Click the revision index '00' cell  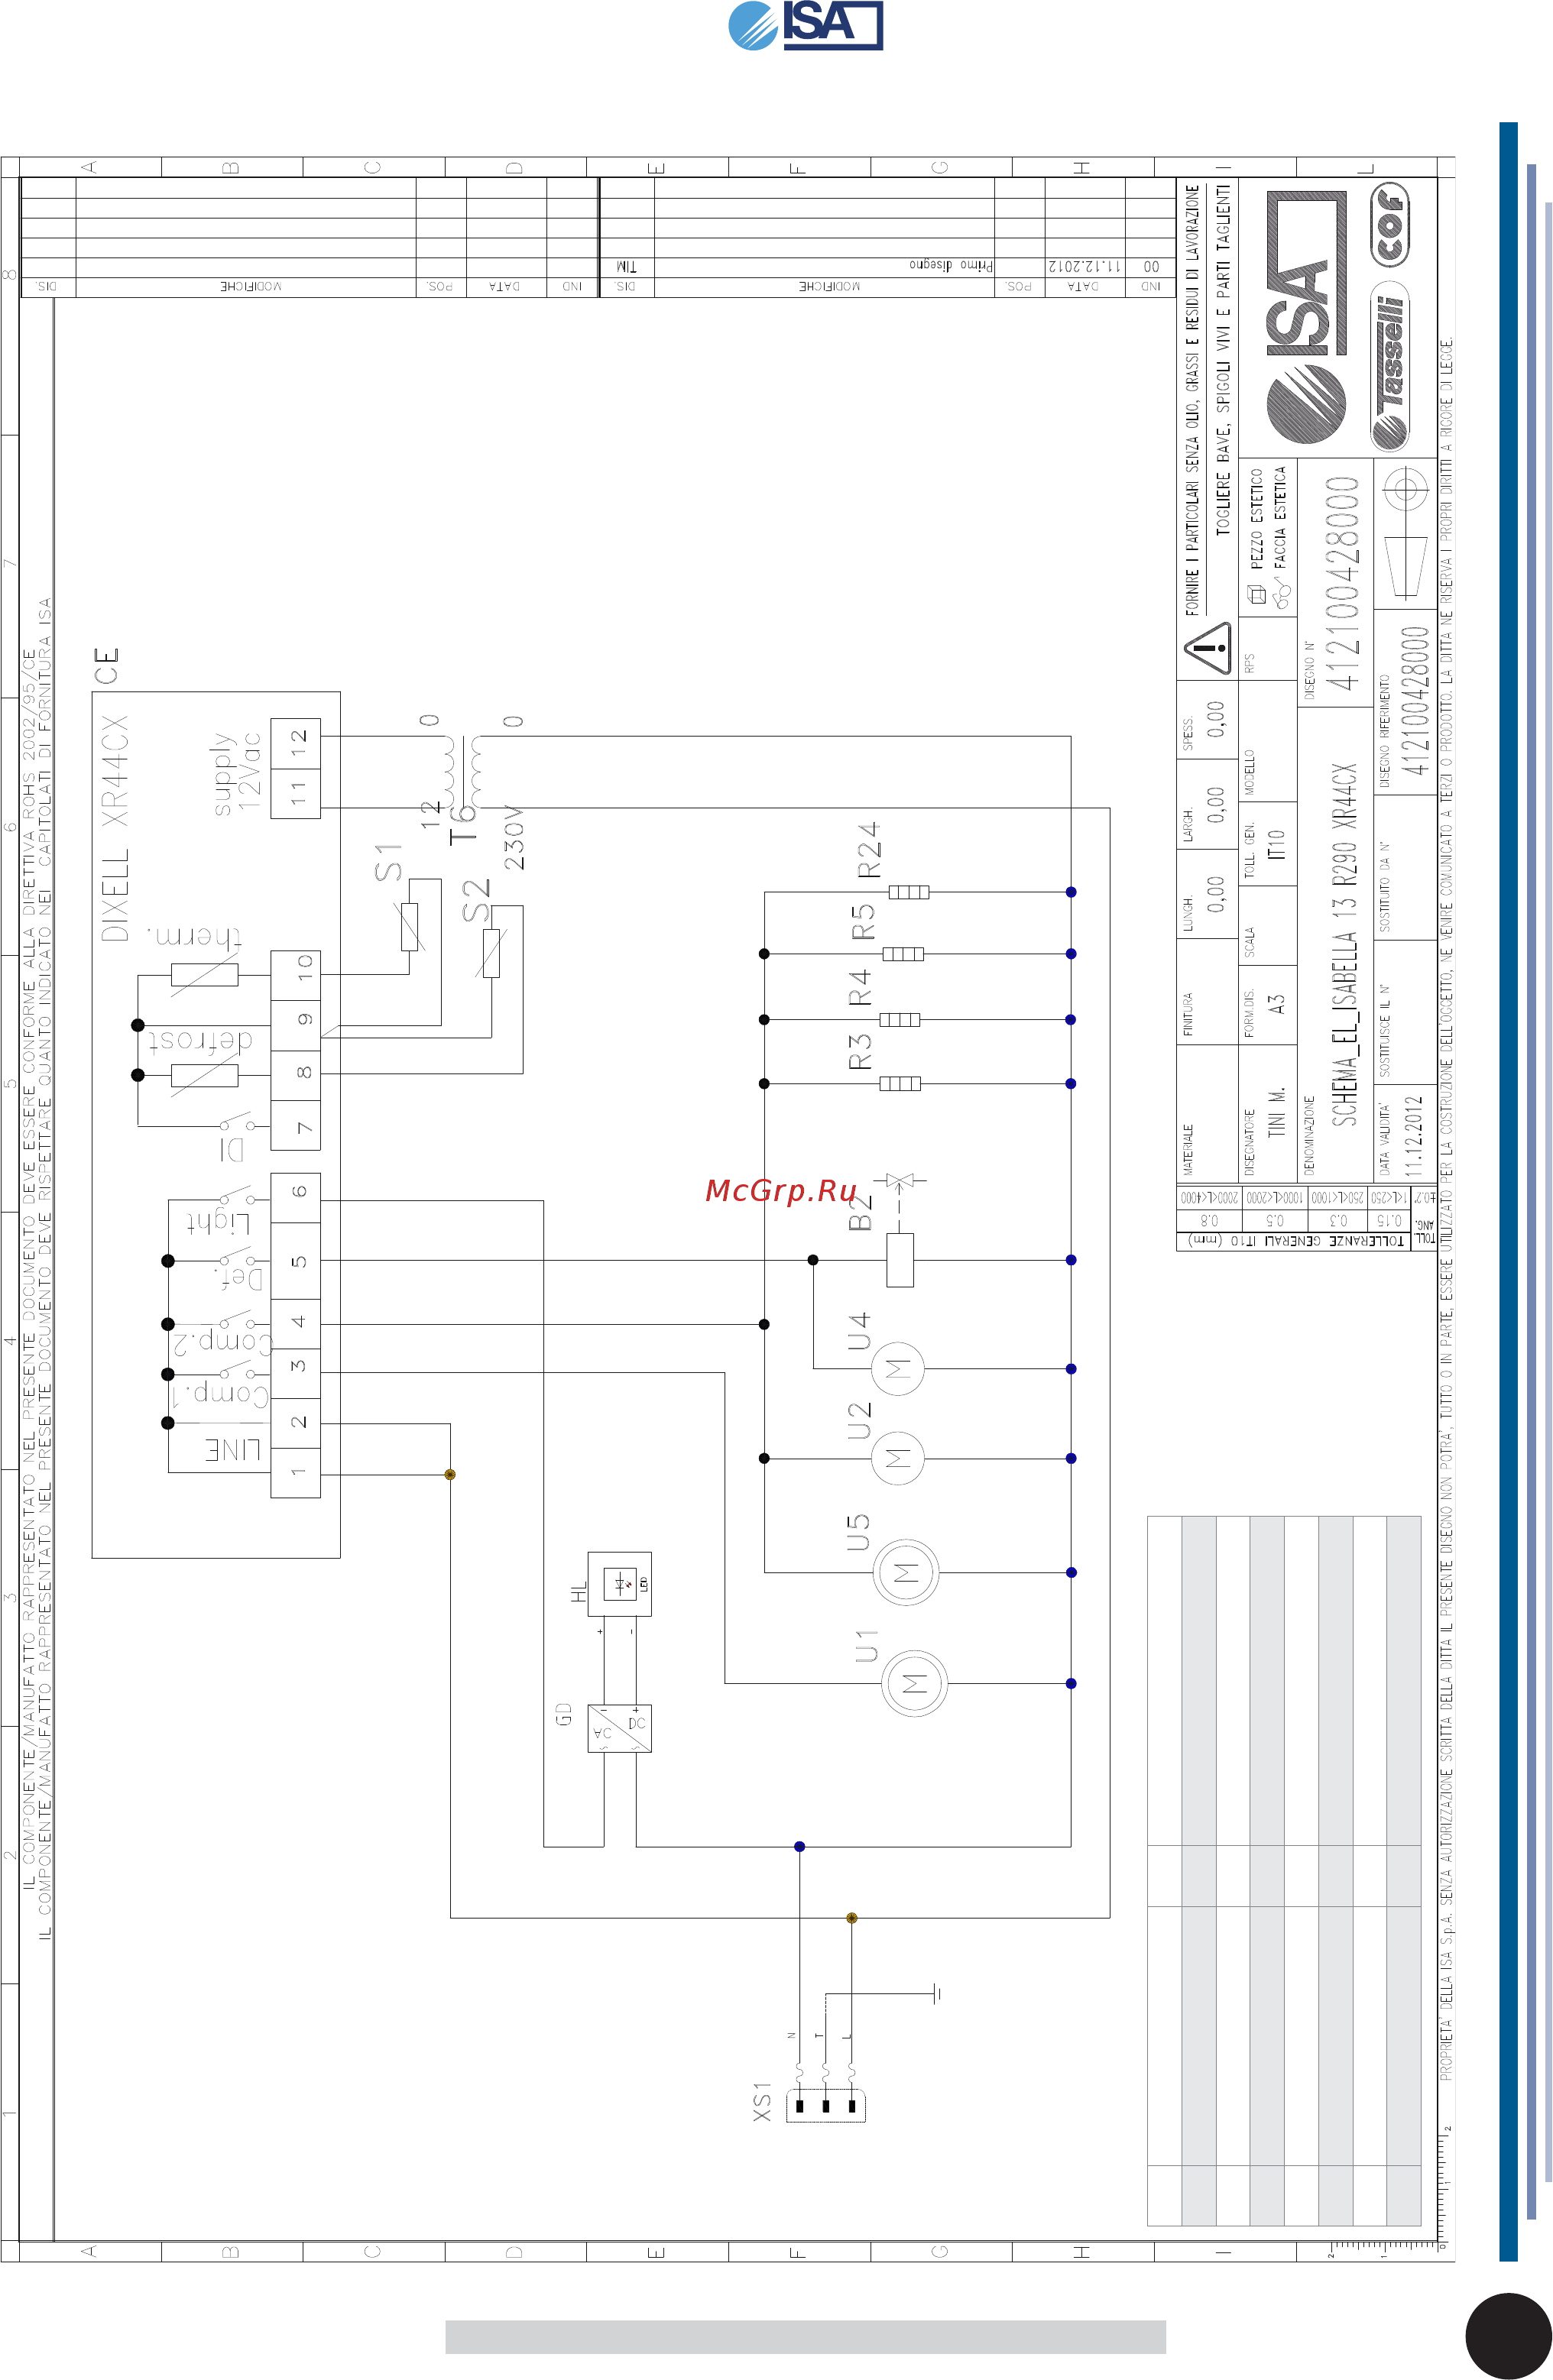(1150, 267)
